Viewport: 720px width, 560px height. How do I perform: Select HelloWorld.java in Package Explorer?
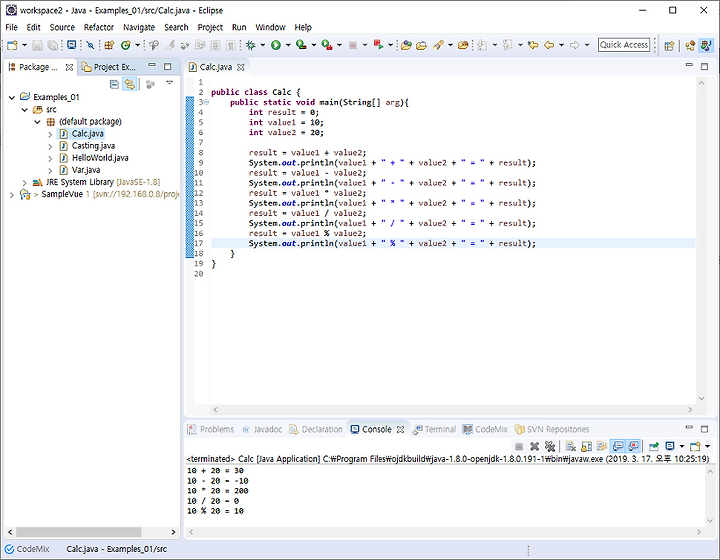[100, 158]
